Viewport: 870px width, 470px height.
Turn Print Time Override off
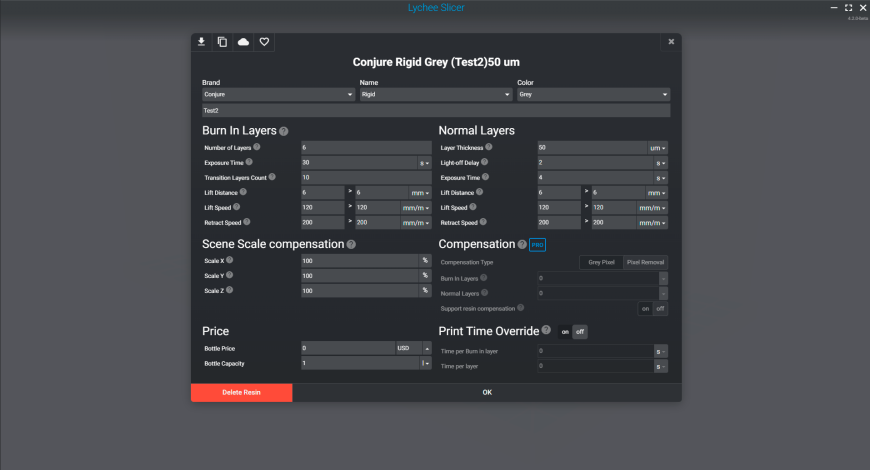point(580,332)
